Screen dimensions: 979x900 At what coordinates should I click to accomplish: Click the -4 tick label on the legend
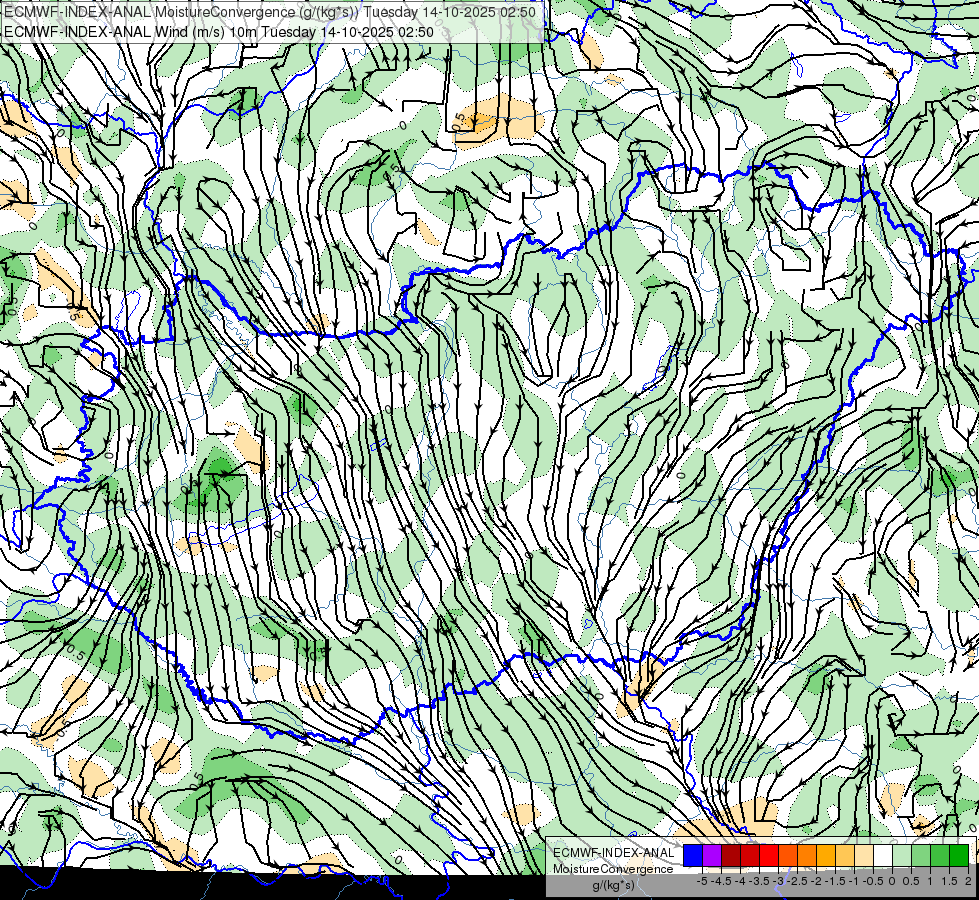coord(740,881)
